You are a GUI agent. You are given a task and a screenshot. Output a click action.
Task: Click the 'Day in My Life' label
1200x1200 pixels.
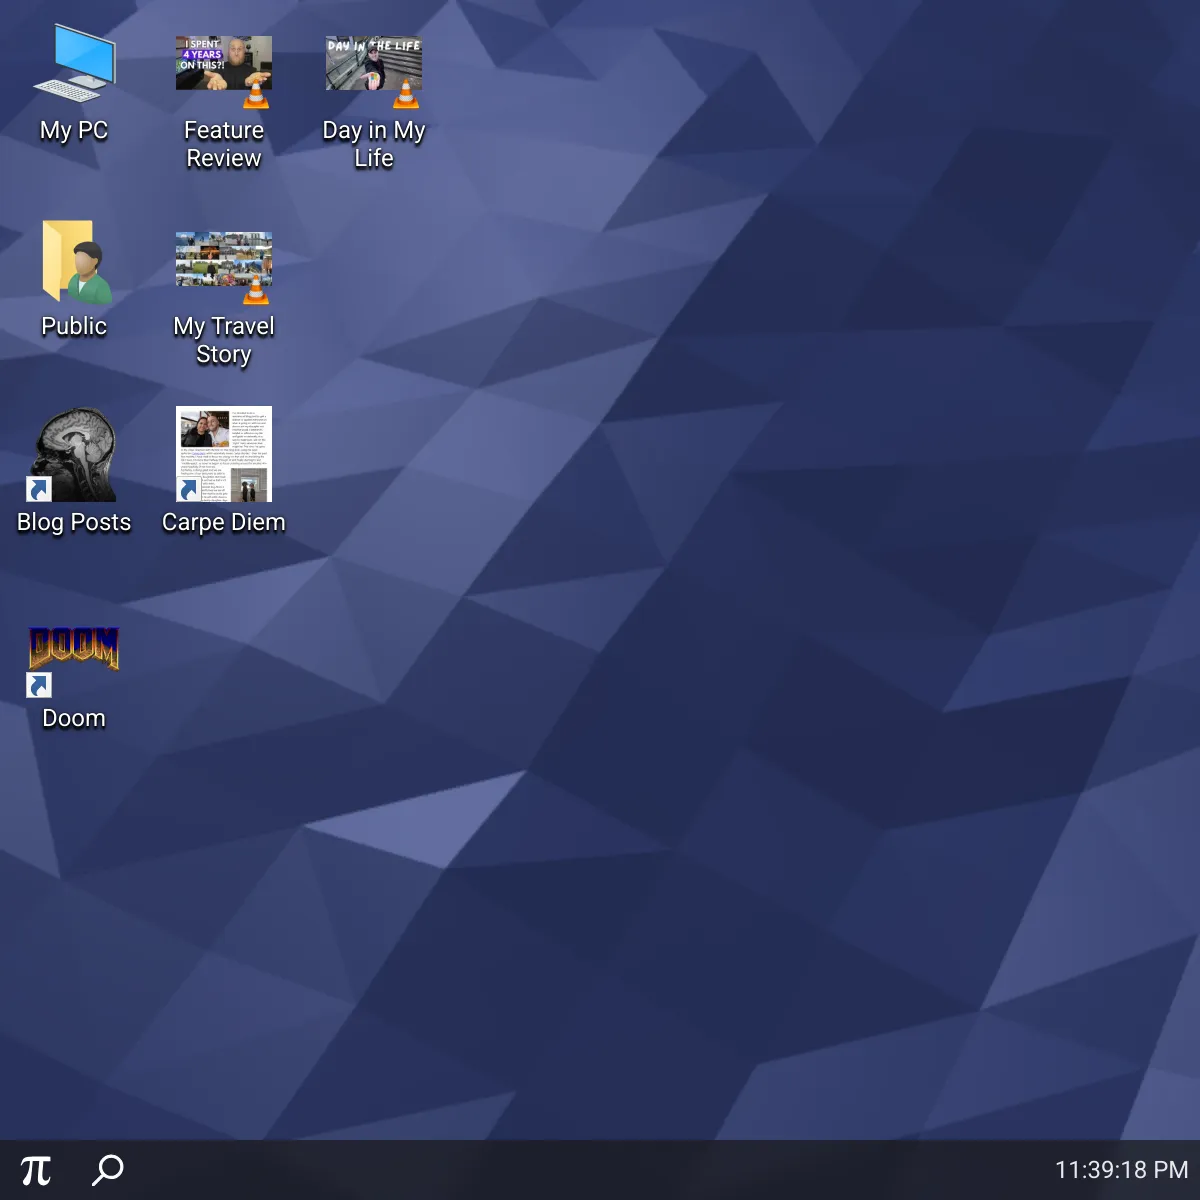pyautogui.click(x=373, y=144)
